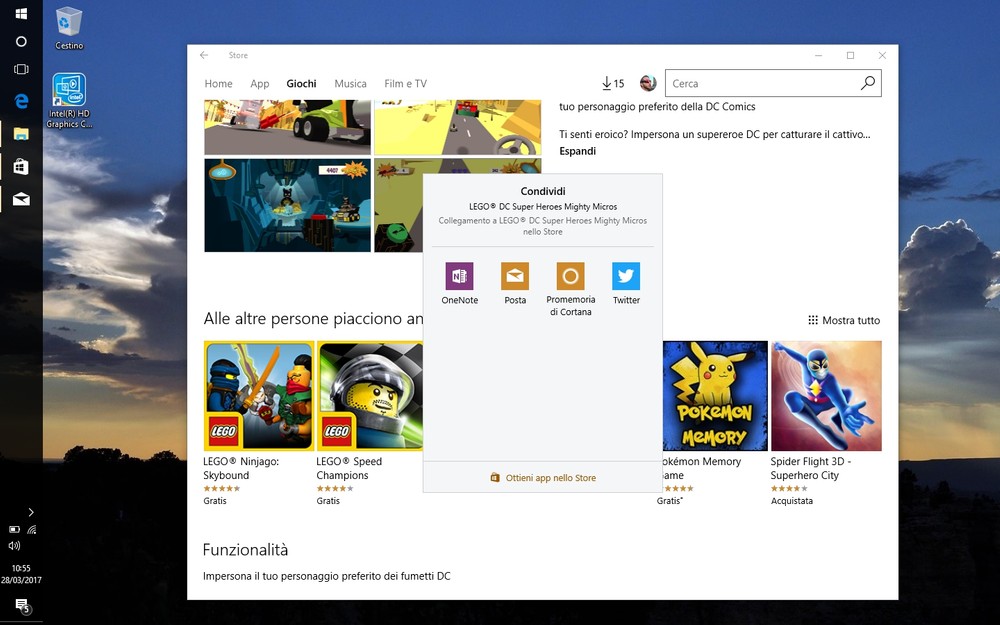Click Condividi panel heading

click(543, 191)
